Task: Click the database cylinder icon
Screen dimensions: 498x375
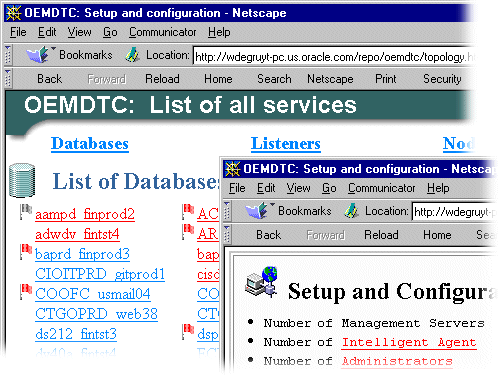Action: coord(22,180)
